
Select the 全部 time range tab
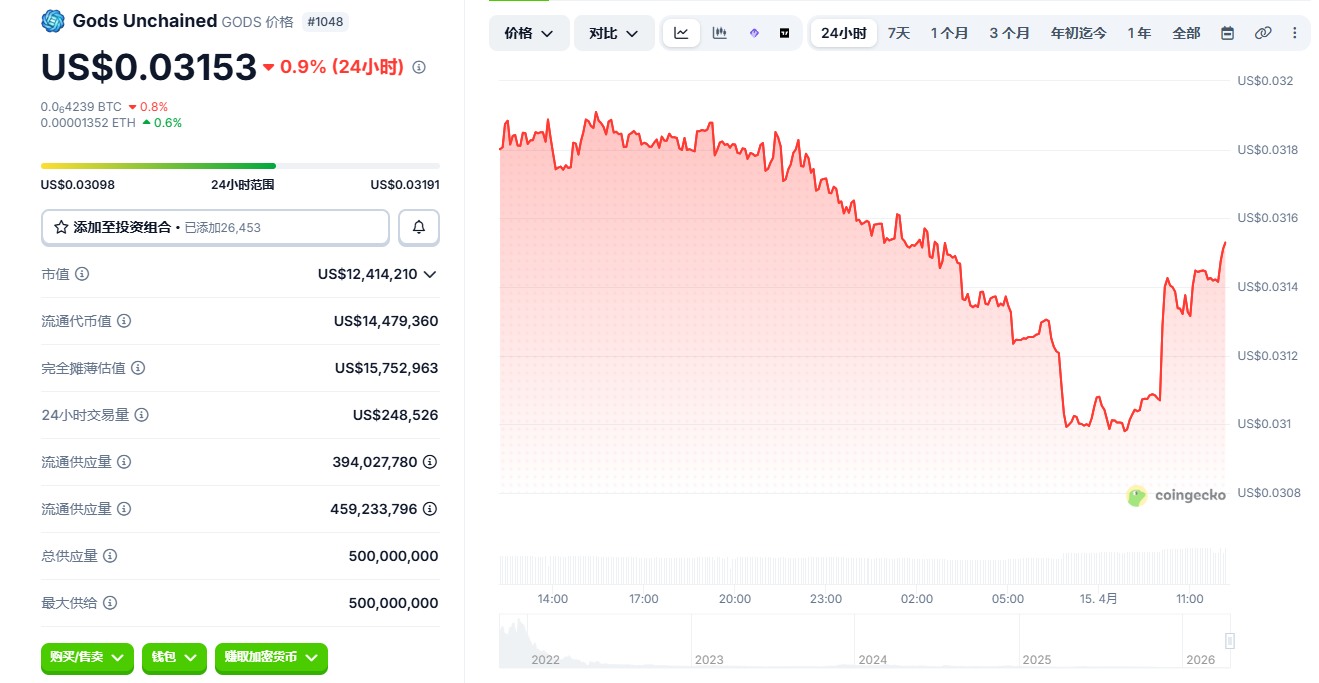[1186, 33]
